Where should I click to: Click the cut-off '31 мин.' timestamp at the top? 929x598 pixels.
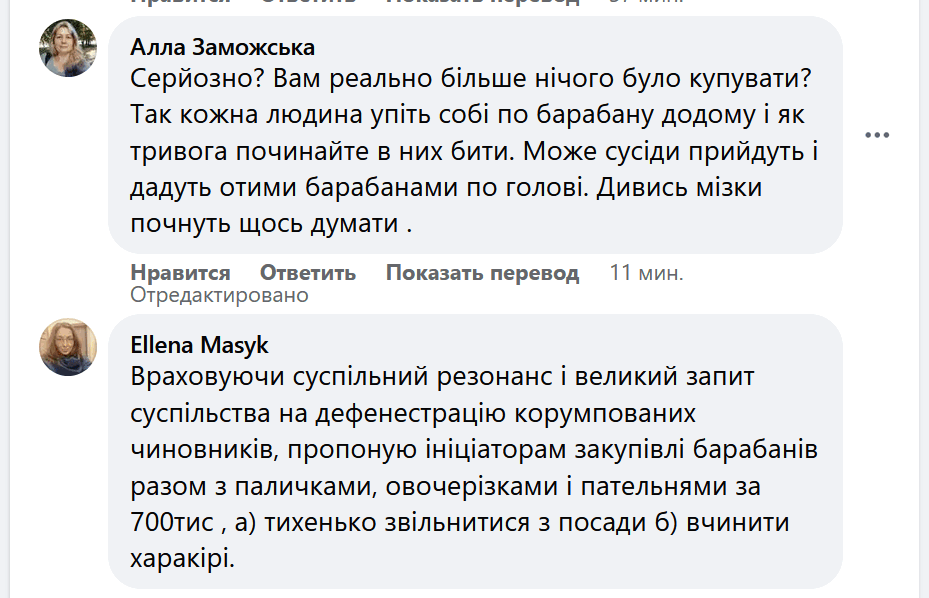pos(646,3)
